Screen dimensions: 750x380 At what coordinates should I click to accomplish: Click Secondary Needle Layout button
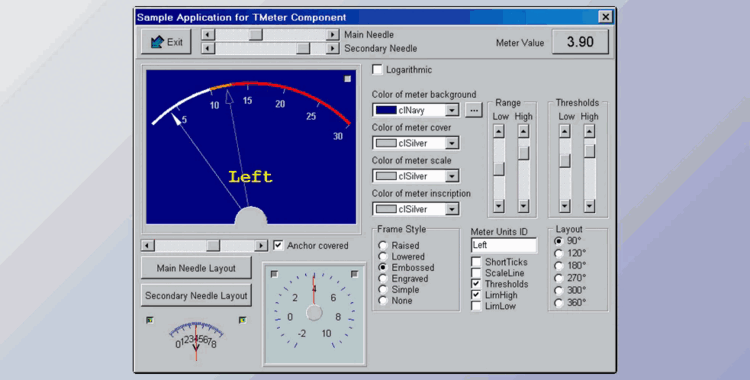click(x=196, y=295)
